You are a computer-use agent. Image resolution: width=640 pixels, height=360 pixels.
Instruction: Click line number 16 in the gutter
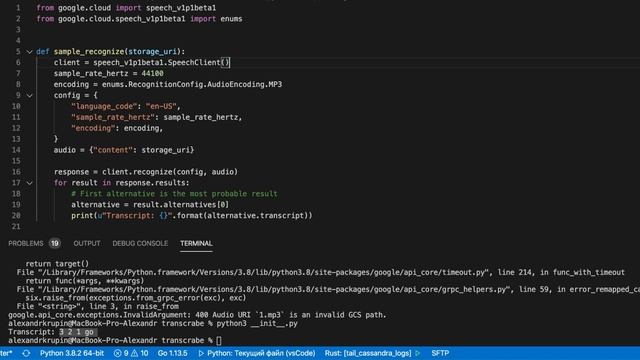click(16, 172)
